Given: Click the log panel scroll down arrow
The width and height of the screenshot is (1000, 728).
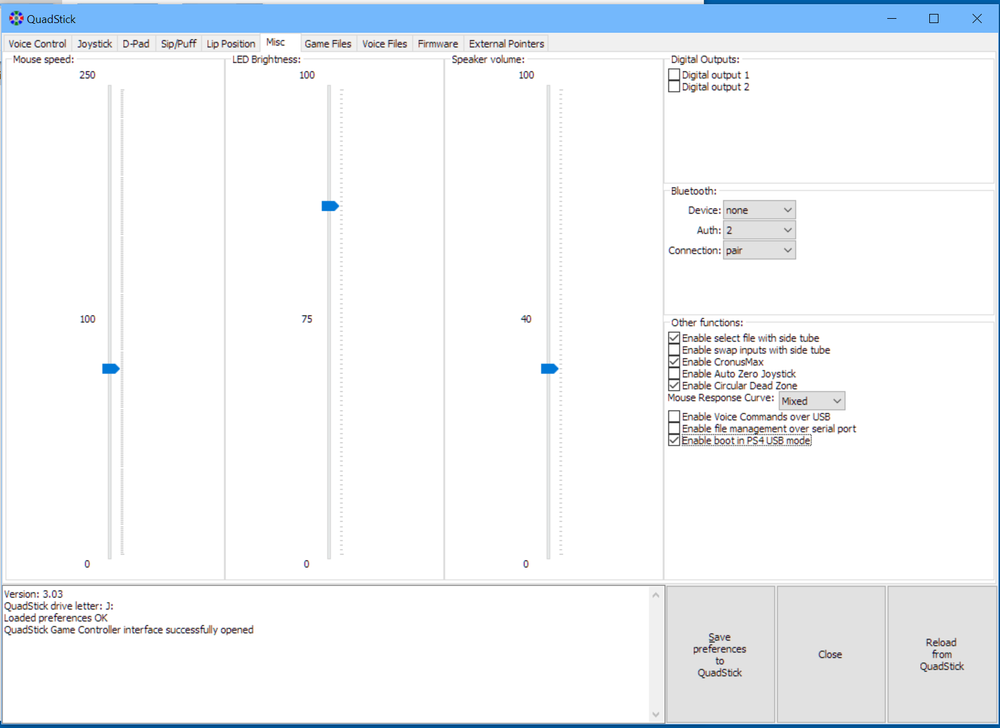Looking at the screenshot, I should click(656, 715).
